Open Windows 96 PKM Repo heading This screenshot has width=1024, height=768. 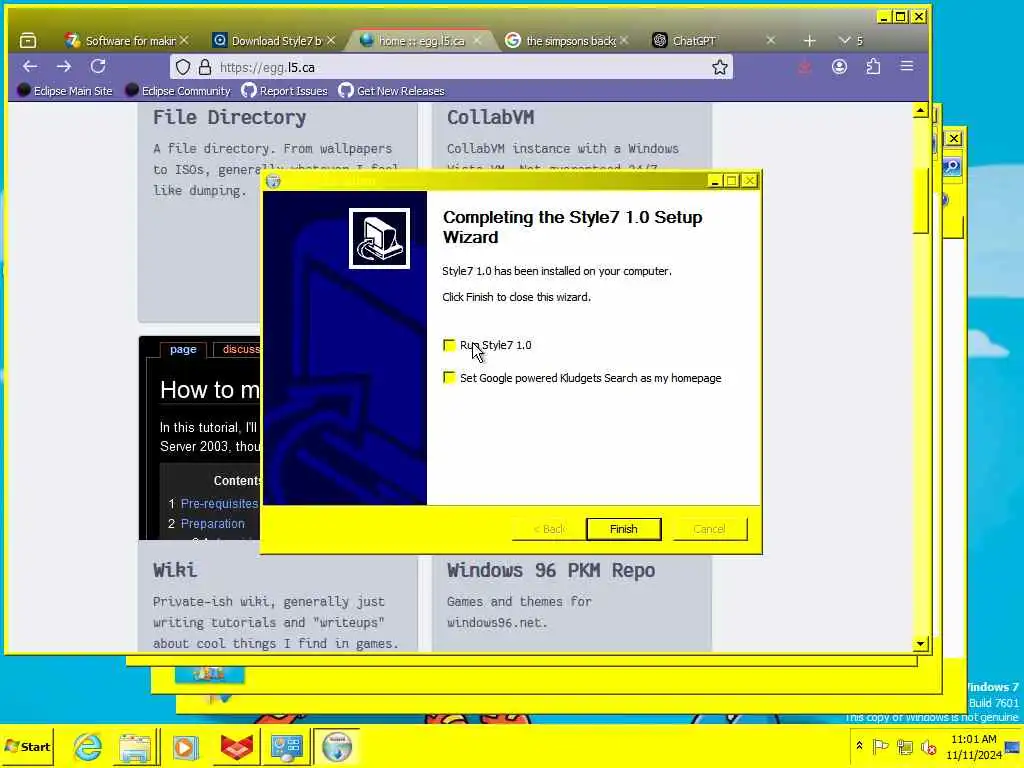(x=551, y=570)
